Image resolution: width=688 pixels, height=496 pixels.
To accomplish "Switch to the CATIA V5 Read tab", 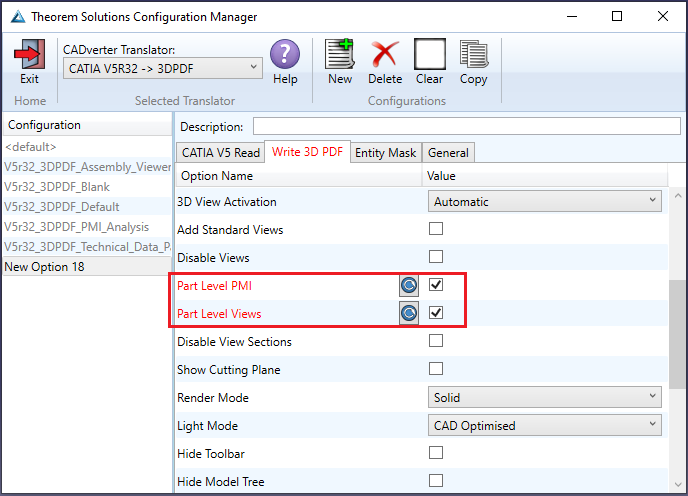I will (221, 153).
